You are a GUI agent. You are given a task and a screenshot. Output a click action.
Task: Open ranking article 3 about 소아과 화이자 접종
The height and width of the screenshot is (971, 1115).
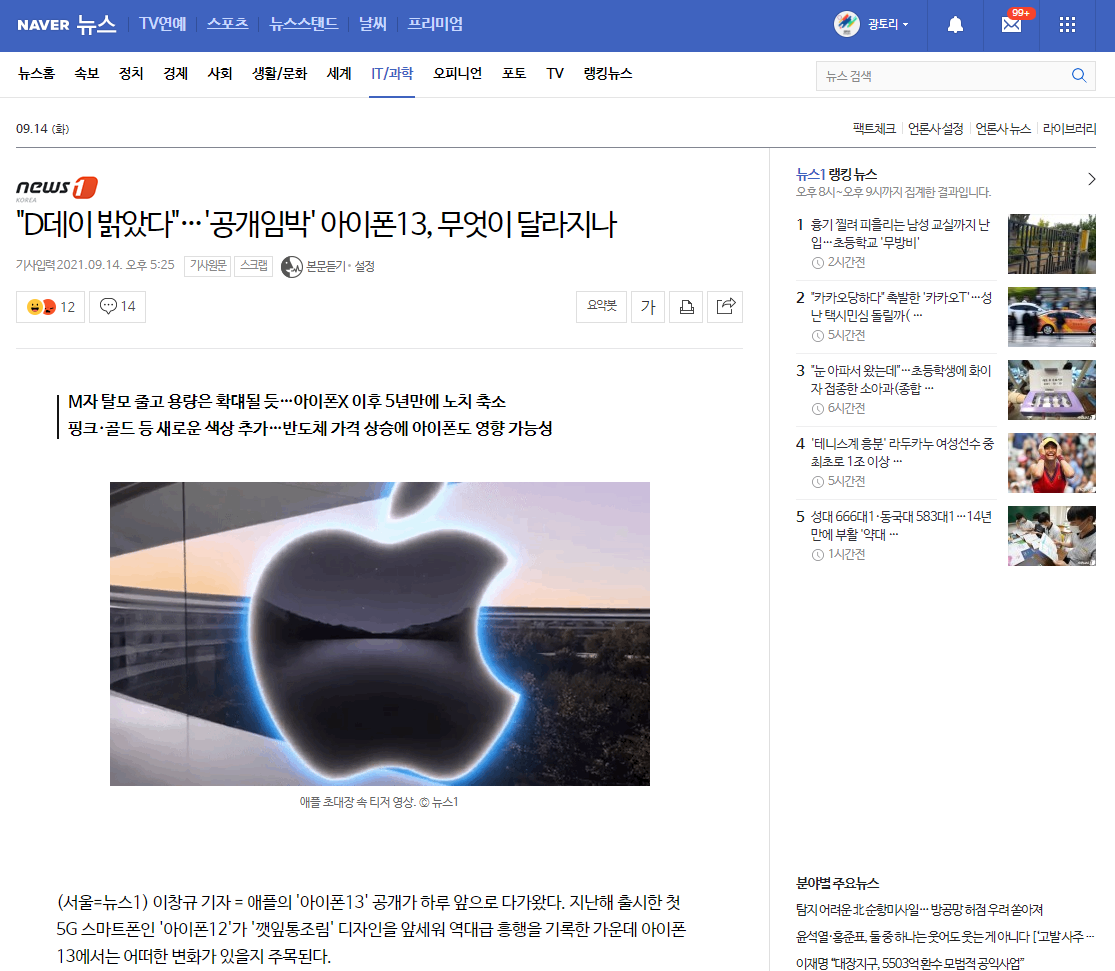[901, 379]
